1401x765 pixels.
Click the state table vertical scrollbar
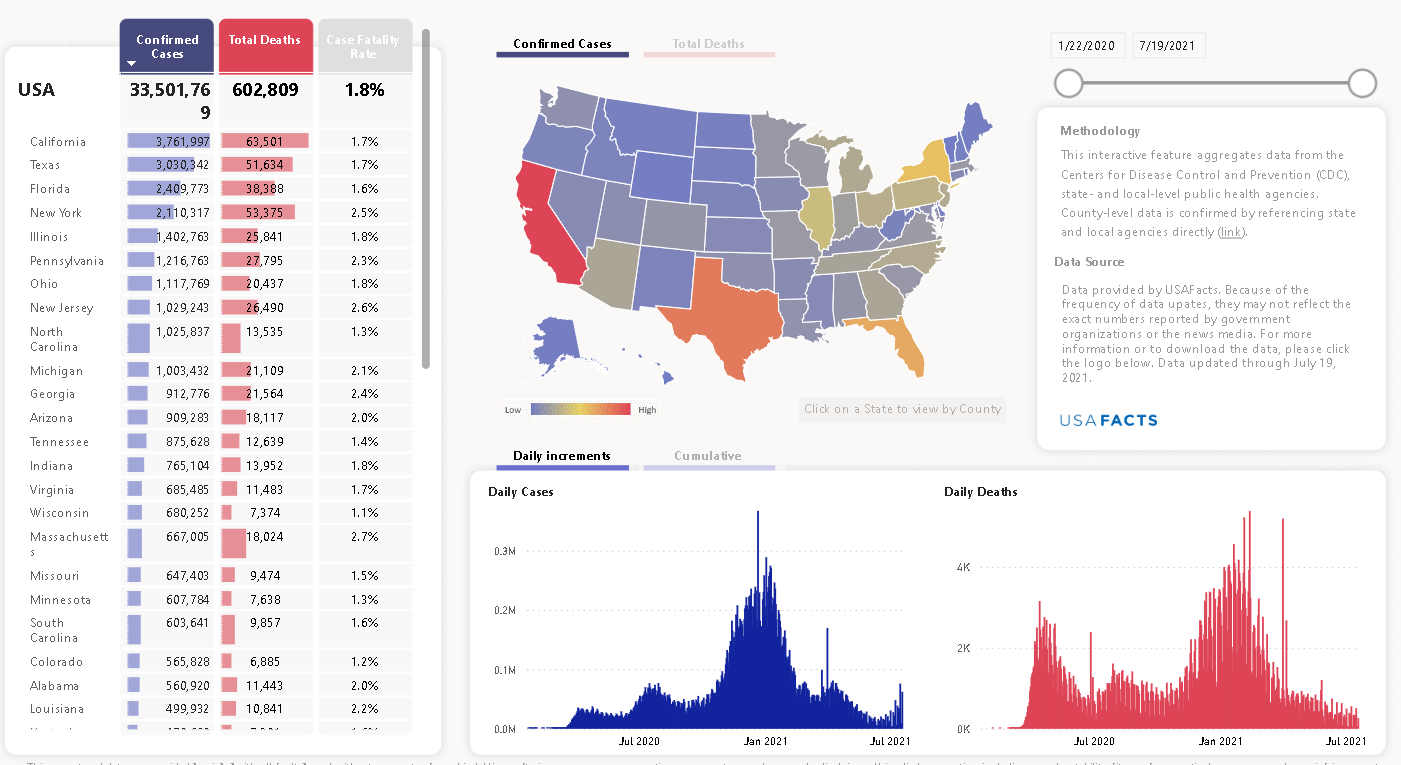click(x=426, y=200)
